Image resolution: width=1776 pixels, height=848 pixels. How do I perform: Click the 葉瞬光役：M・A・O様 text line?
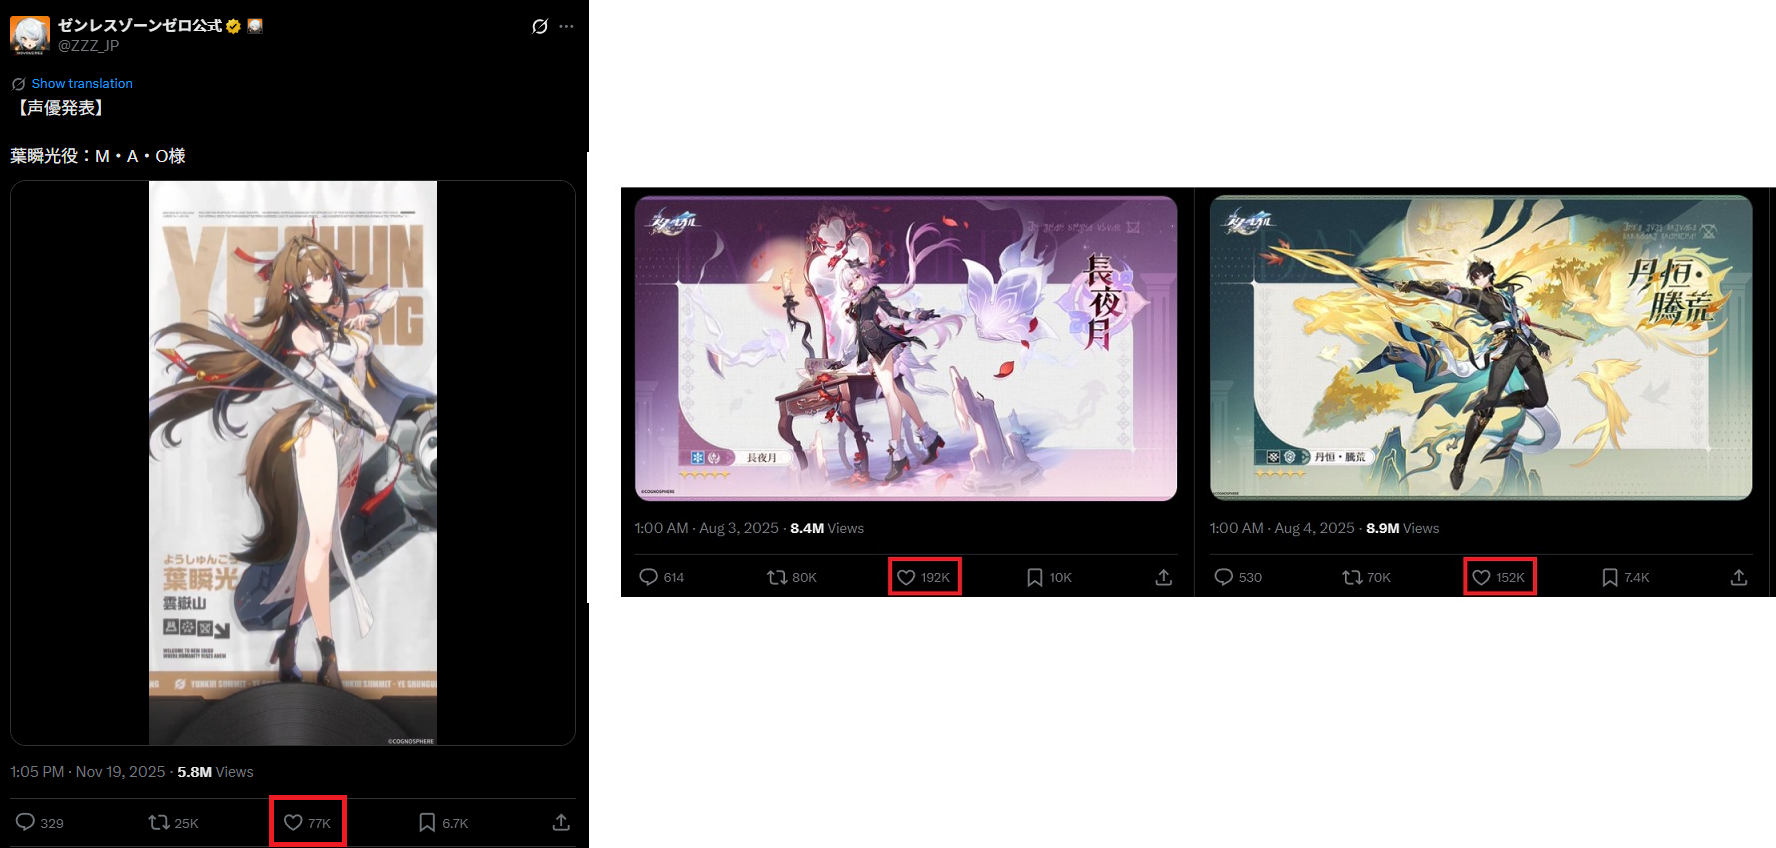pyautogui.click(x=98, y=156)
